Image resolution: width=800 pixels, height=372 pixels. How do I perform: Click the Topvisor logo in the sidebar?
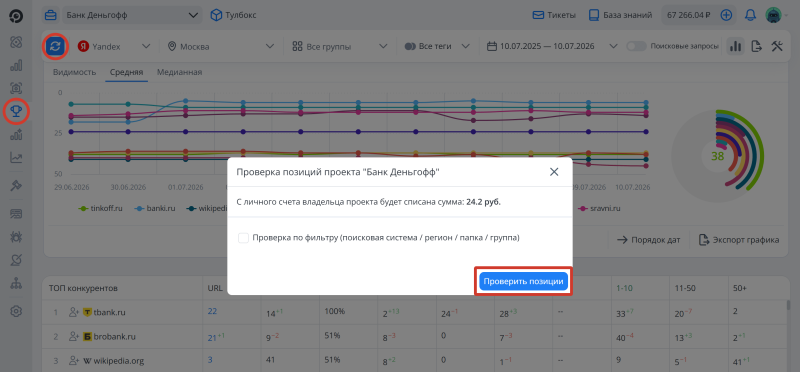[x=16, y=16]
